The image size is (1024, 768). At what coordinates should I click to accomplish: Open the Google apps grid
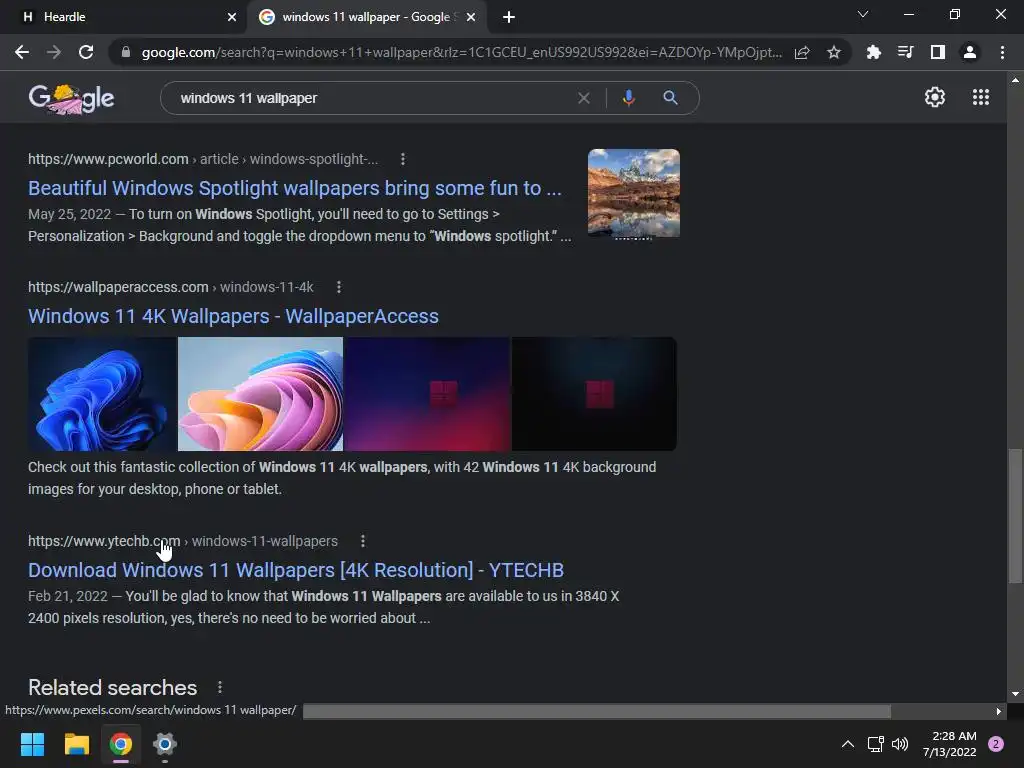(x=981, y=97)
